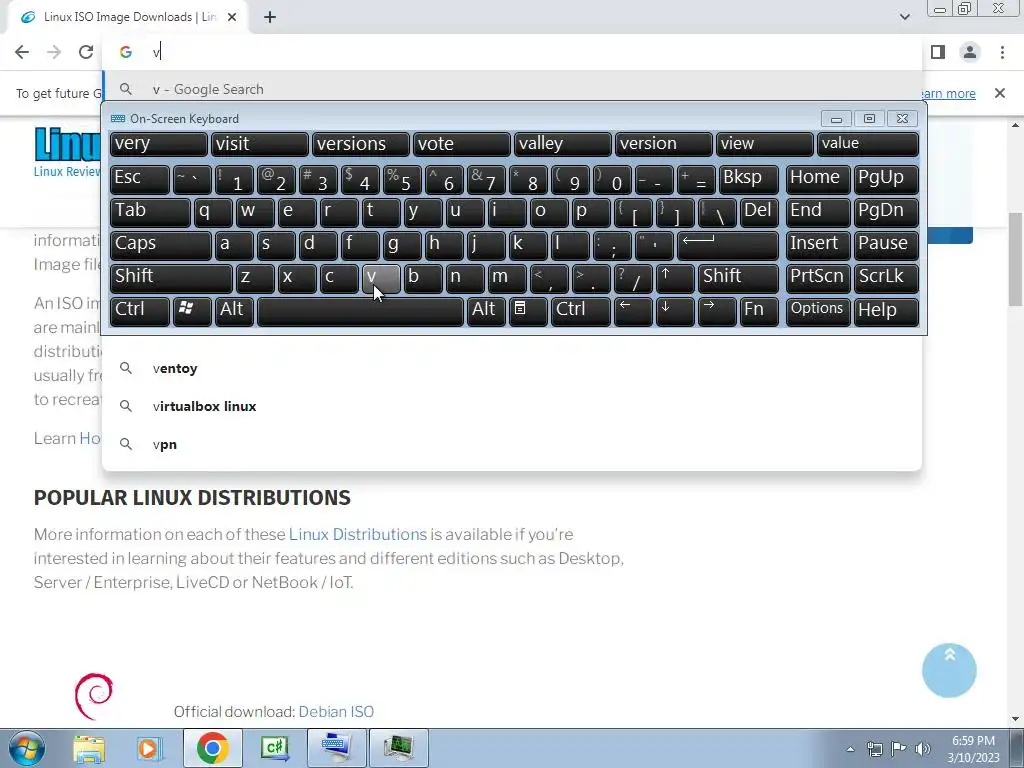Image resolution: width=1024 pixels, height=768 pixels.
Task: Toggle the right Ctrl key
Action: (581, 311)
